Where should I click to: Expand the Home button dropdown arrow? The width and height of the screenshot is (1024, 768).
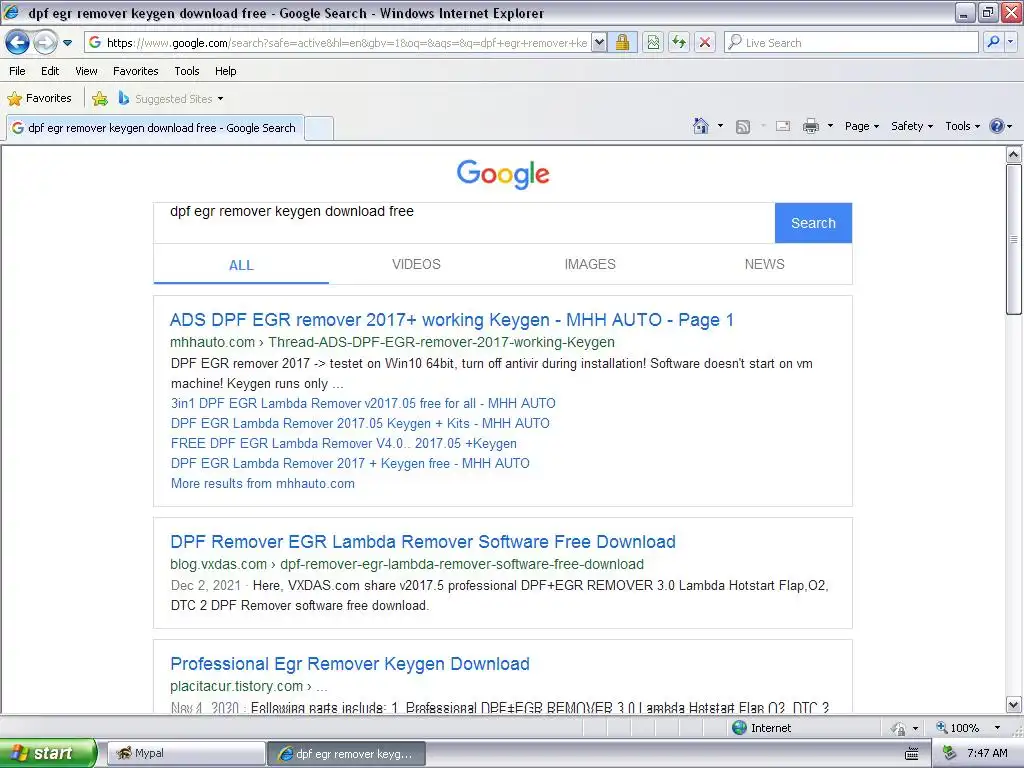coord(720,126)
